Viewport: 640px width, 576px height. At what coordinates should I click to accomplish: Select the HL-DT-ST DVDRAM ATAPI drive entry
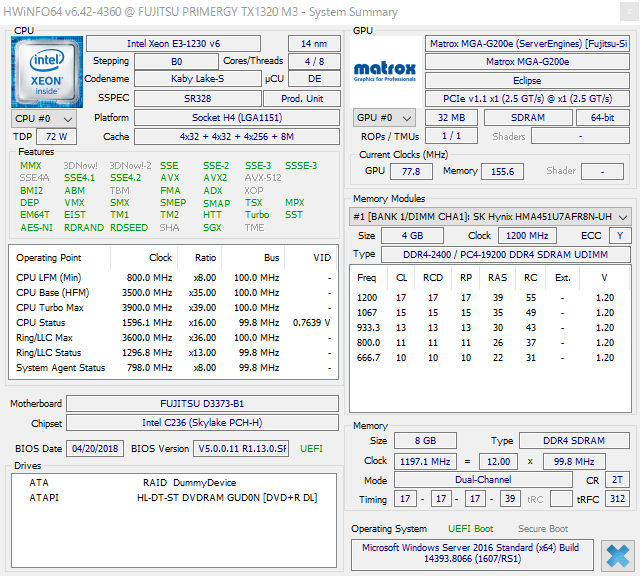click(226, 497)
